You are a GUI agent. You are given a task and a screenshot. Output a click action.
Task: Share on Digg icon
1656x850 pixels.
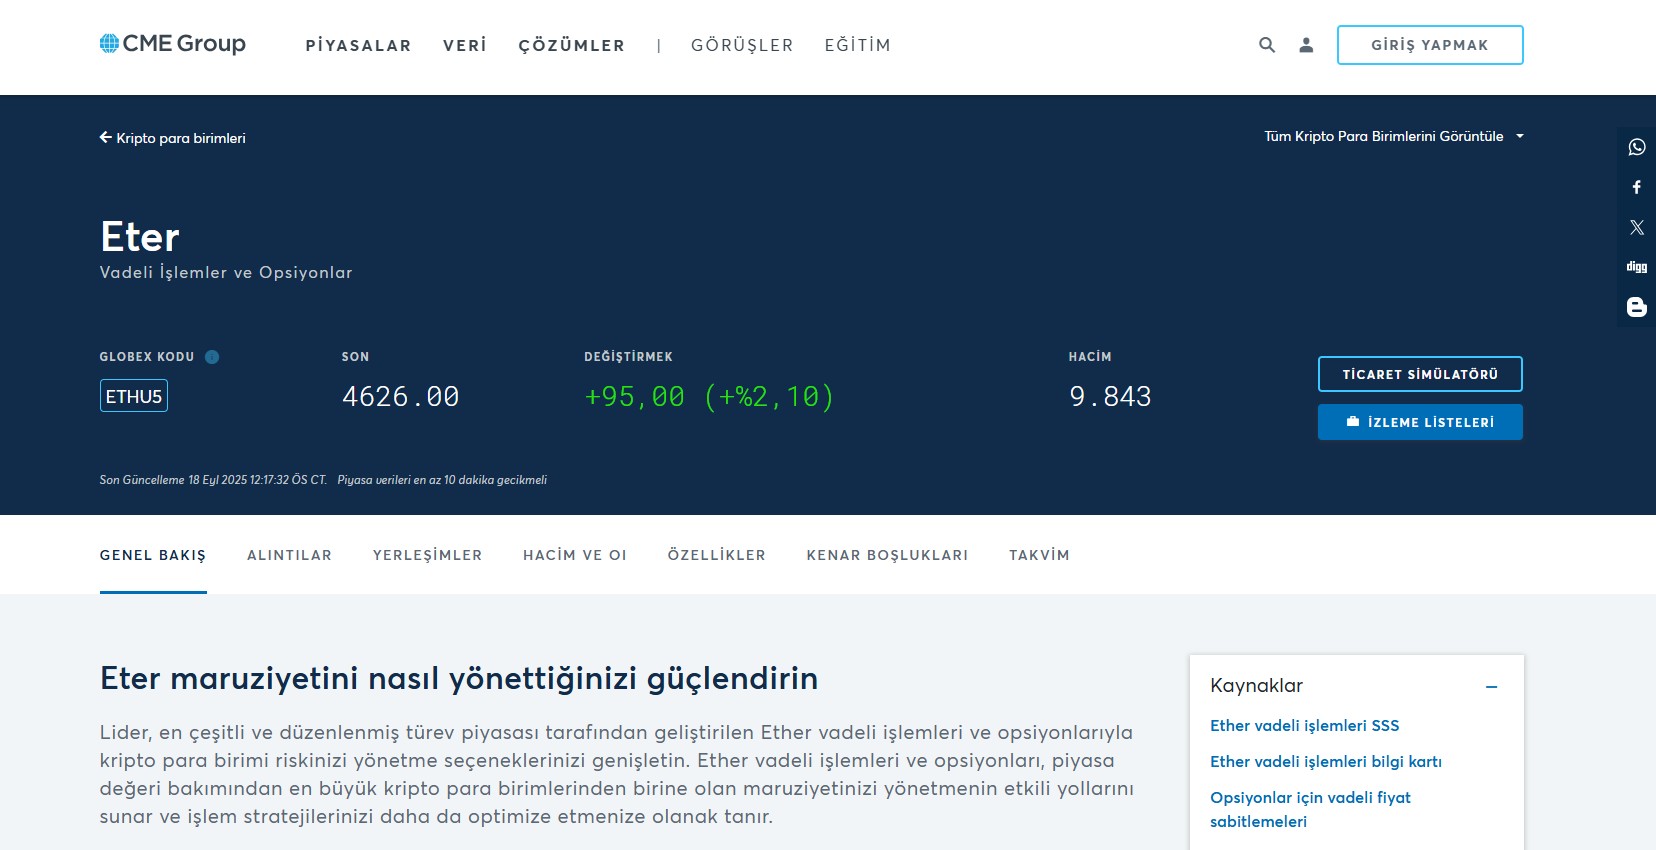point(1637,267)
